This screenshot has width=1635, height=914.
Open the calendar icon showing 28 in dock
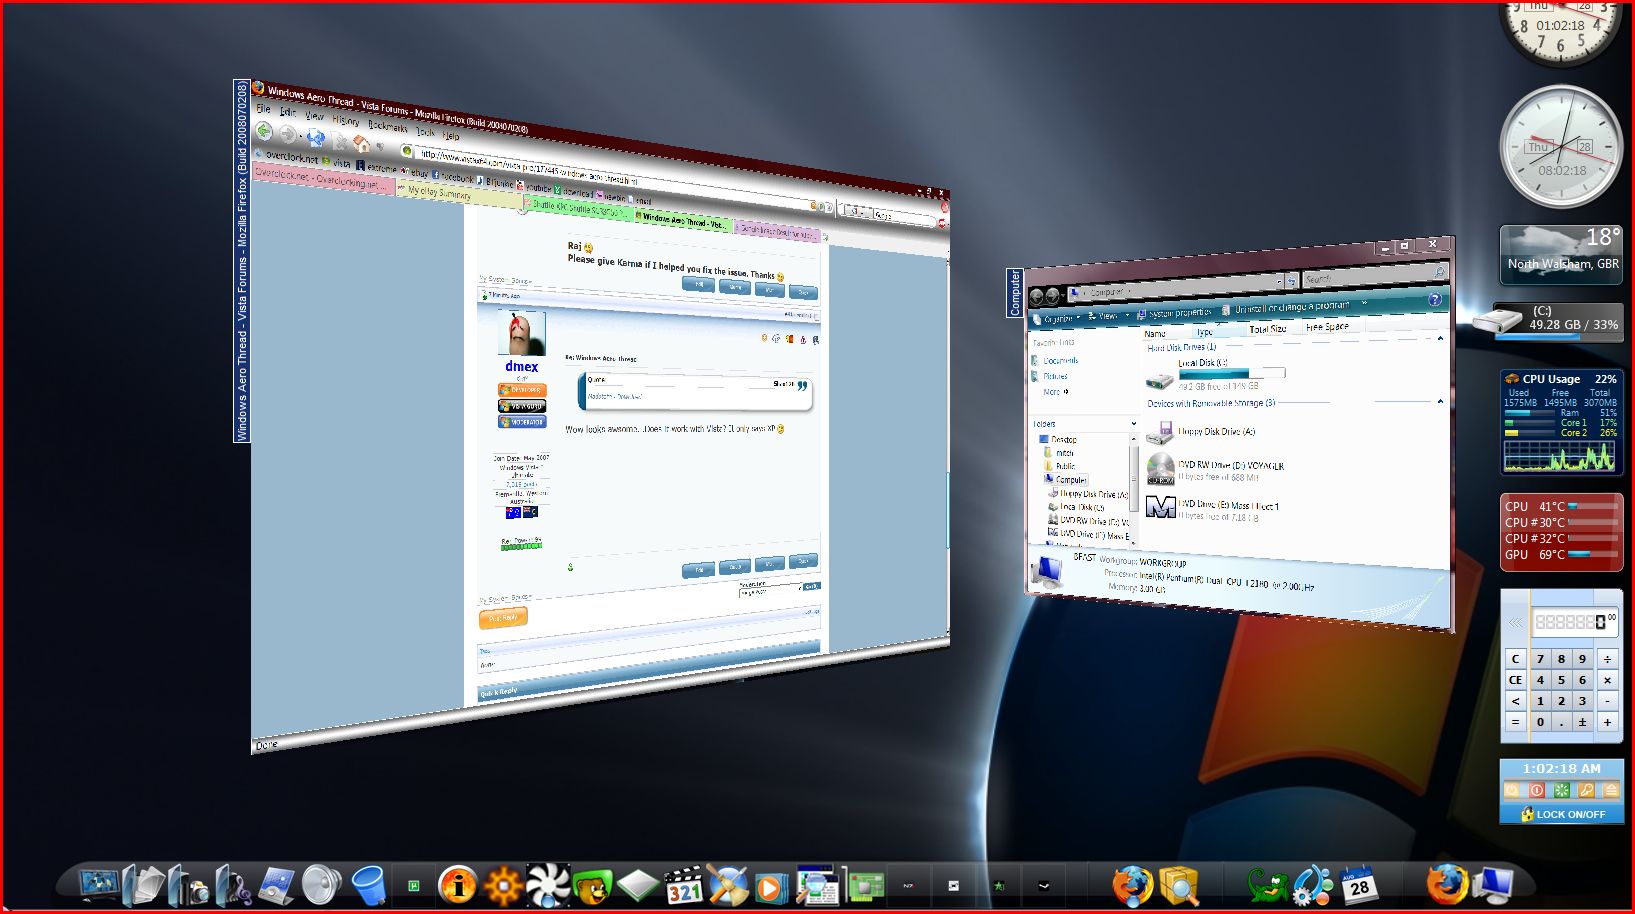click(1359, 885)
